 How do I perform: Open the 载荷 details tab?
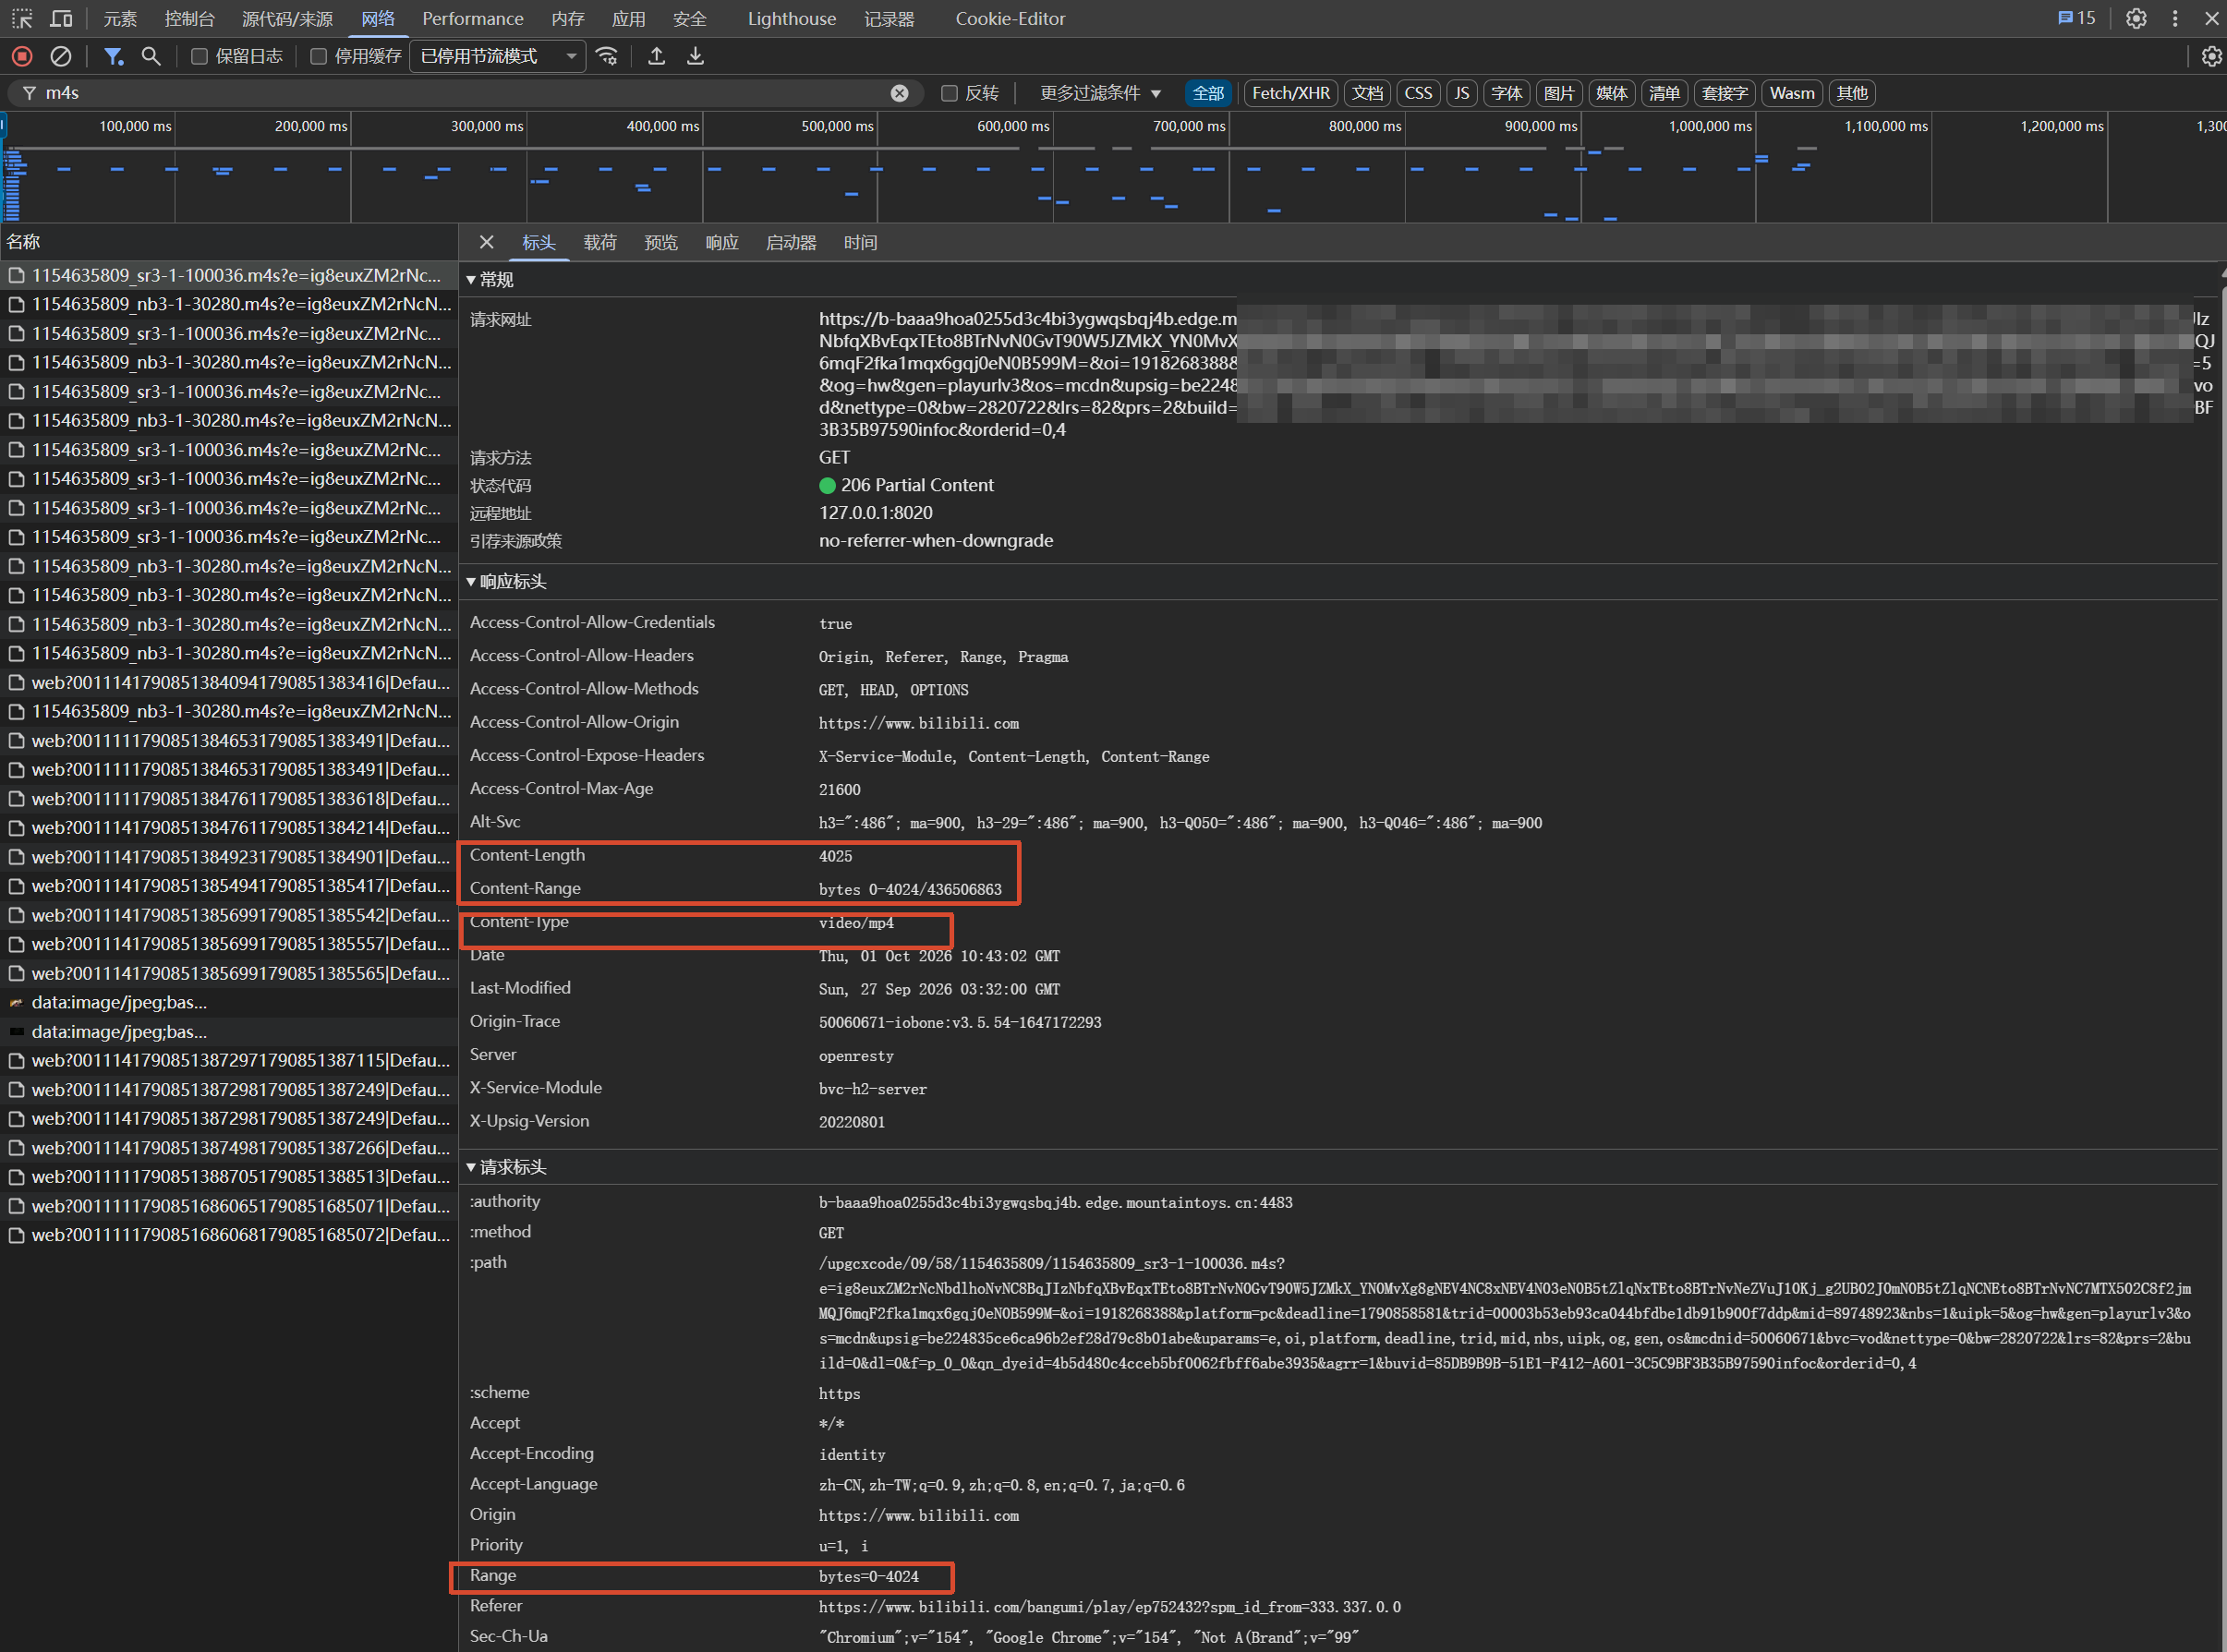(600, 242)
